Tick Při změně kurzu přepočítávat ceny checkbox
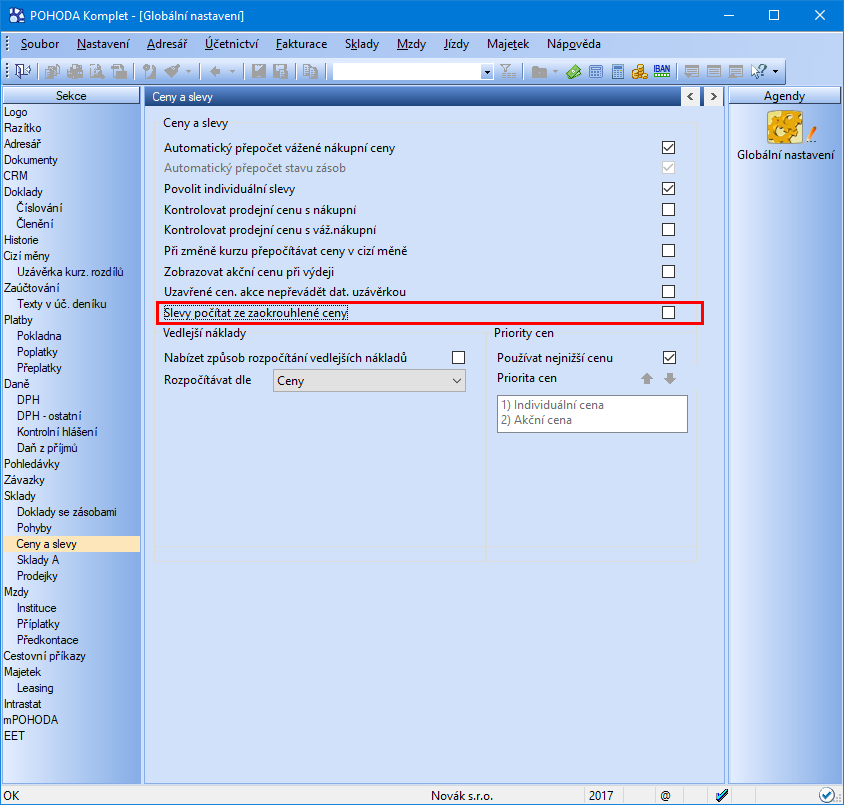 click(669, 251)
